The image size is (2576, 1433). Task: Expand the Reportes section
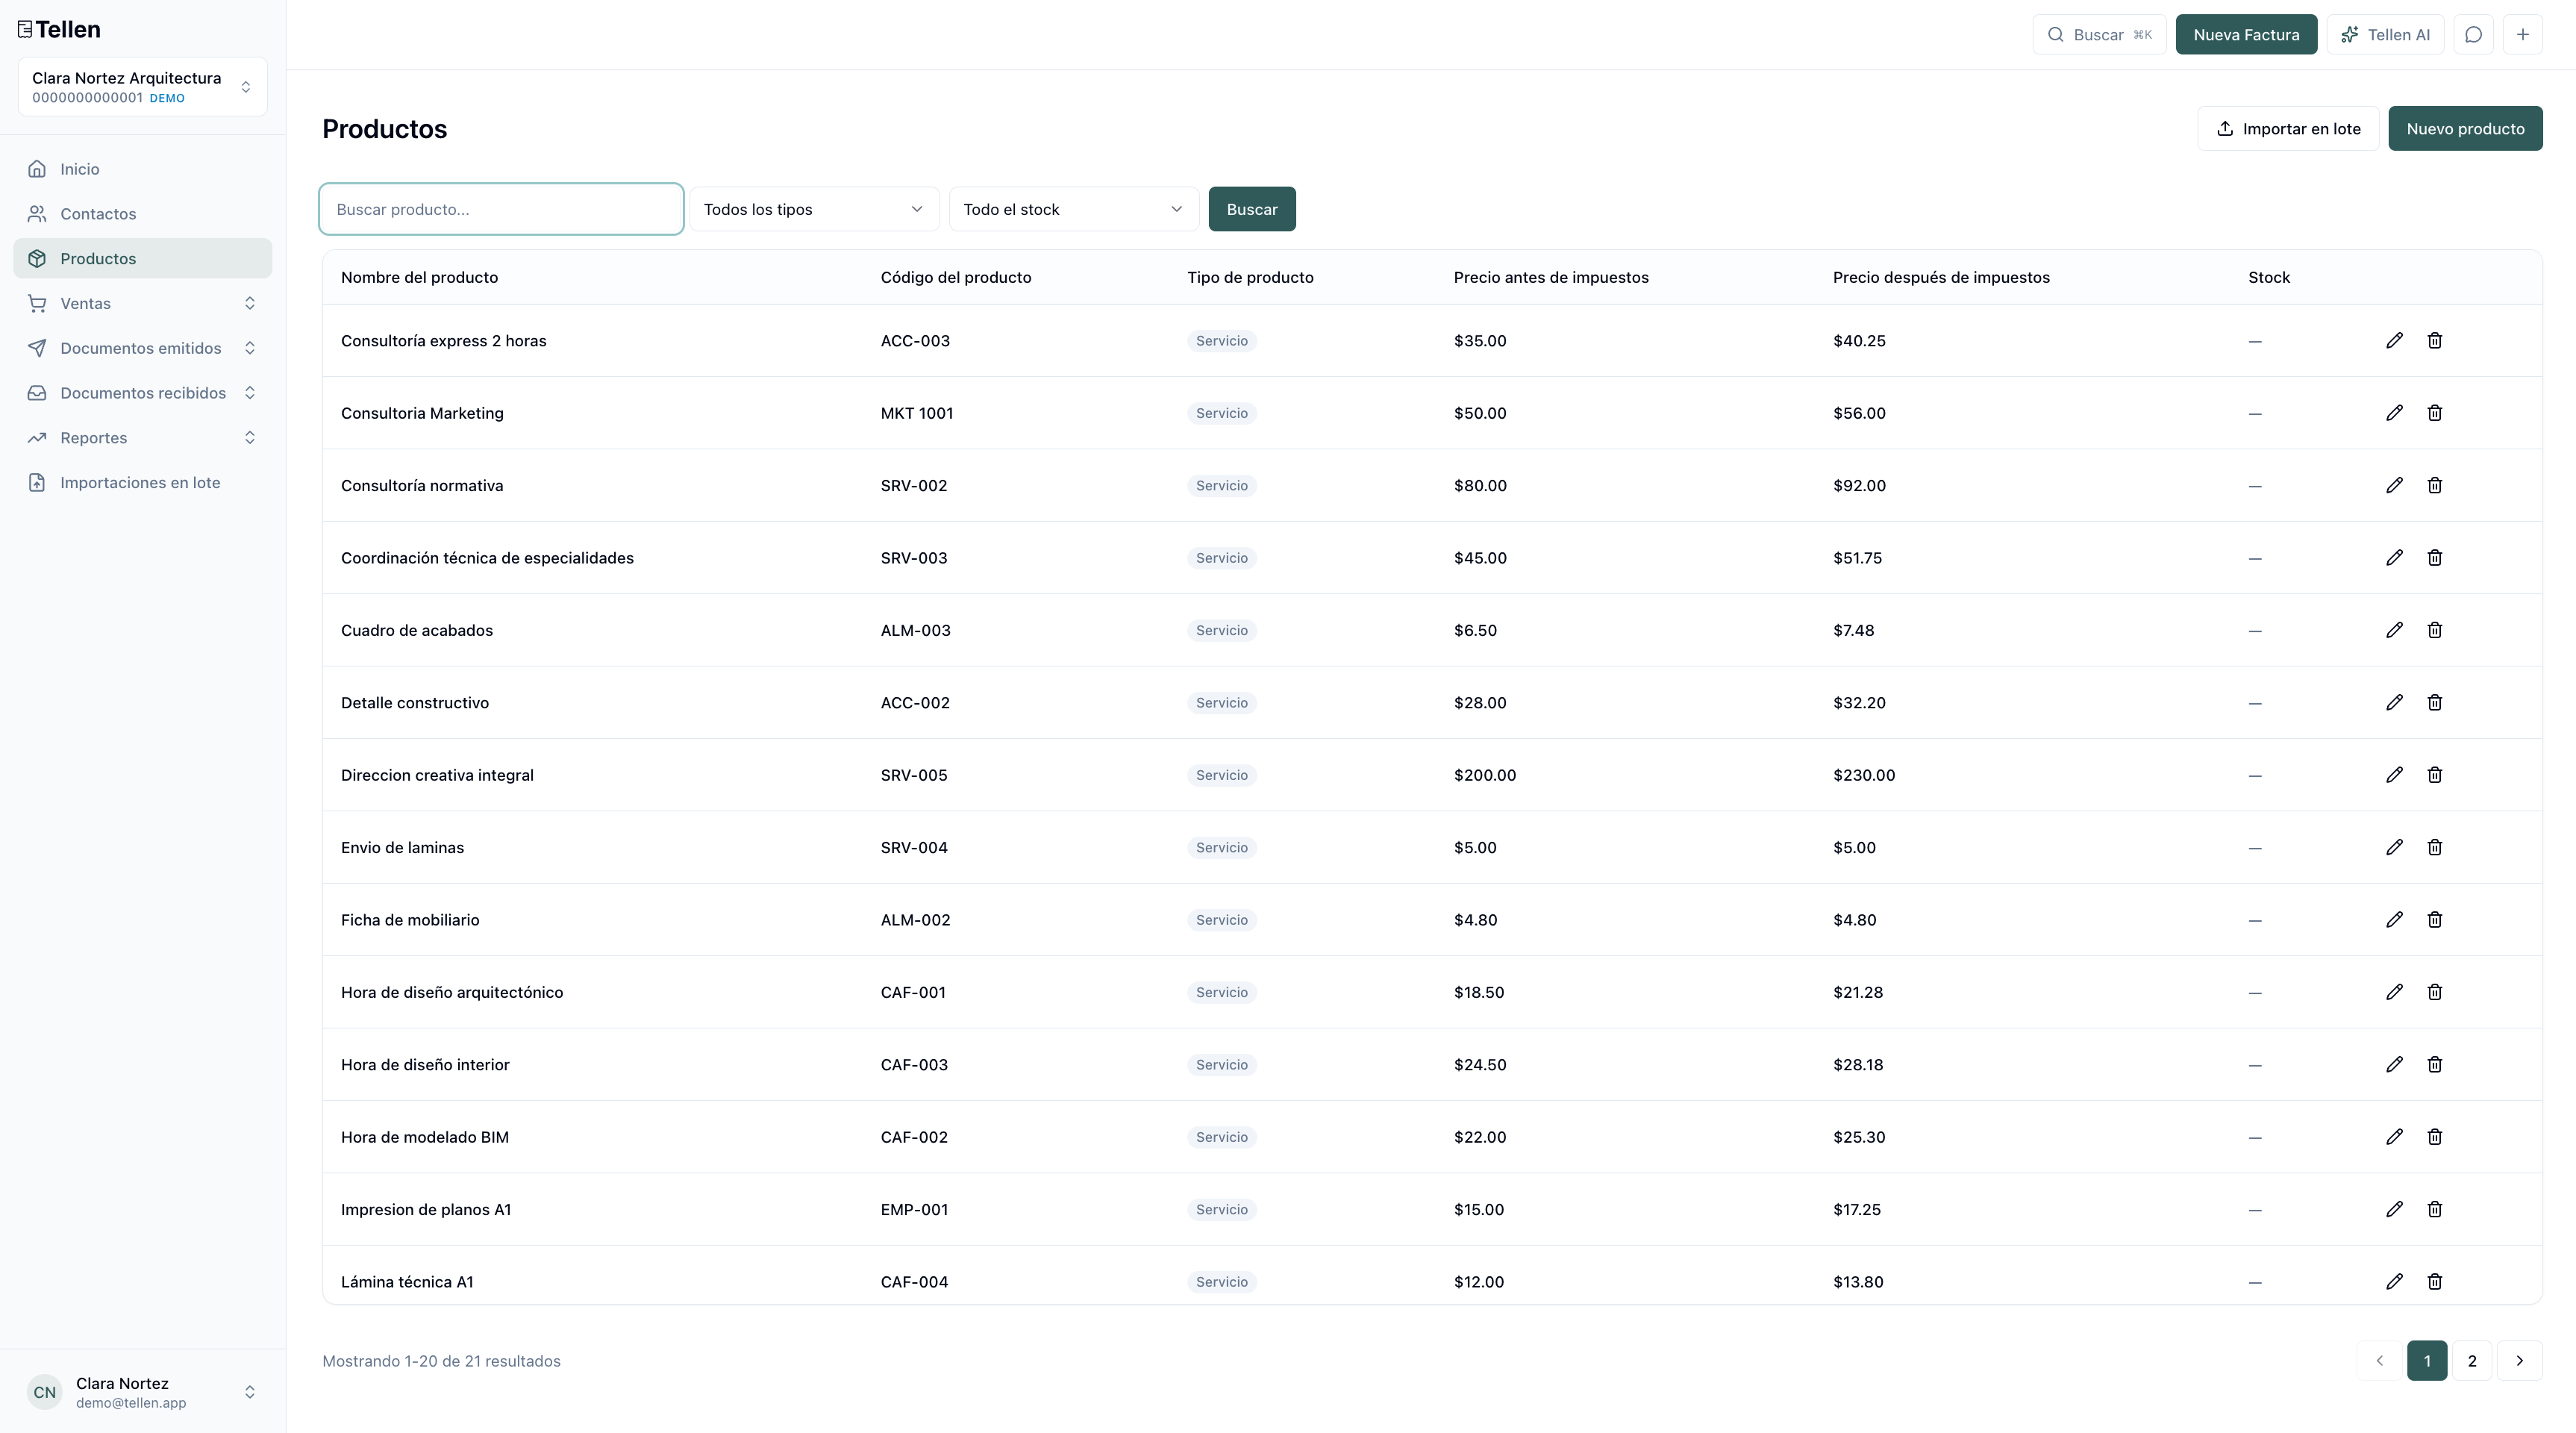143,438
